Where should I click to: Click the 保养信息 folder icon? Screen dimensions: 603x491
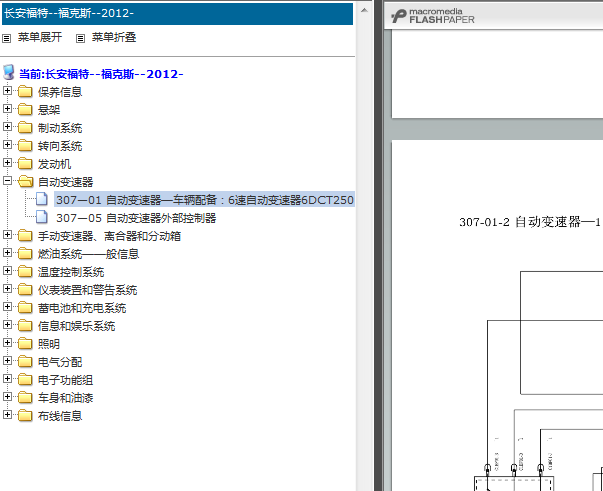25,92
